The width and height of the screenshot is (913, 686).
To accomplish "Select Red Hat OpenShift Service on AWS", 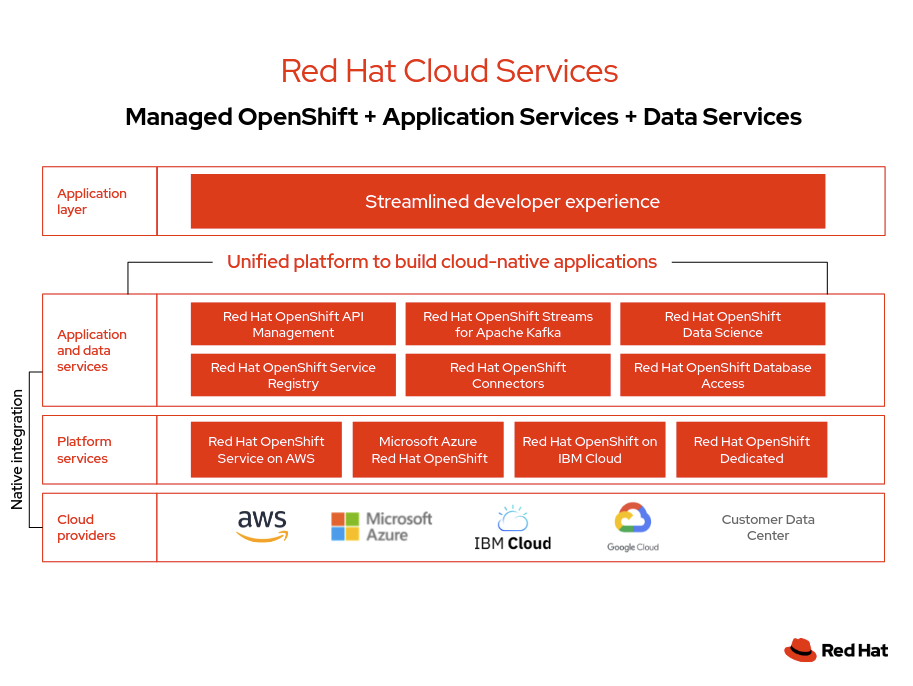I will pos(266,450).
